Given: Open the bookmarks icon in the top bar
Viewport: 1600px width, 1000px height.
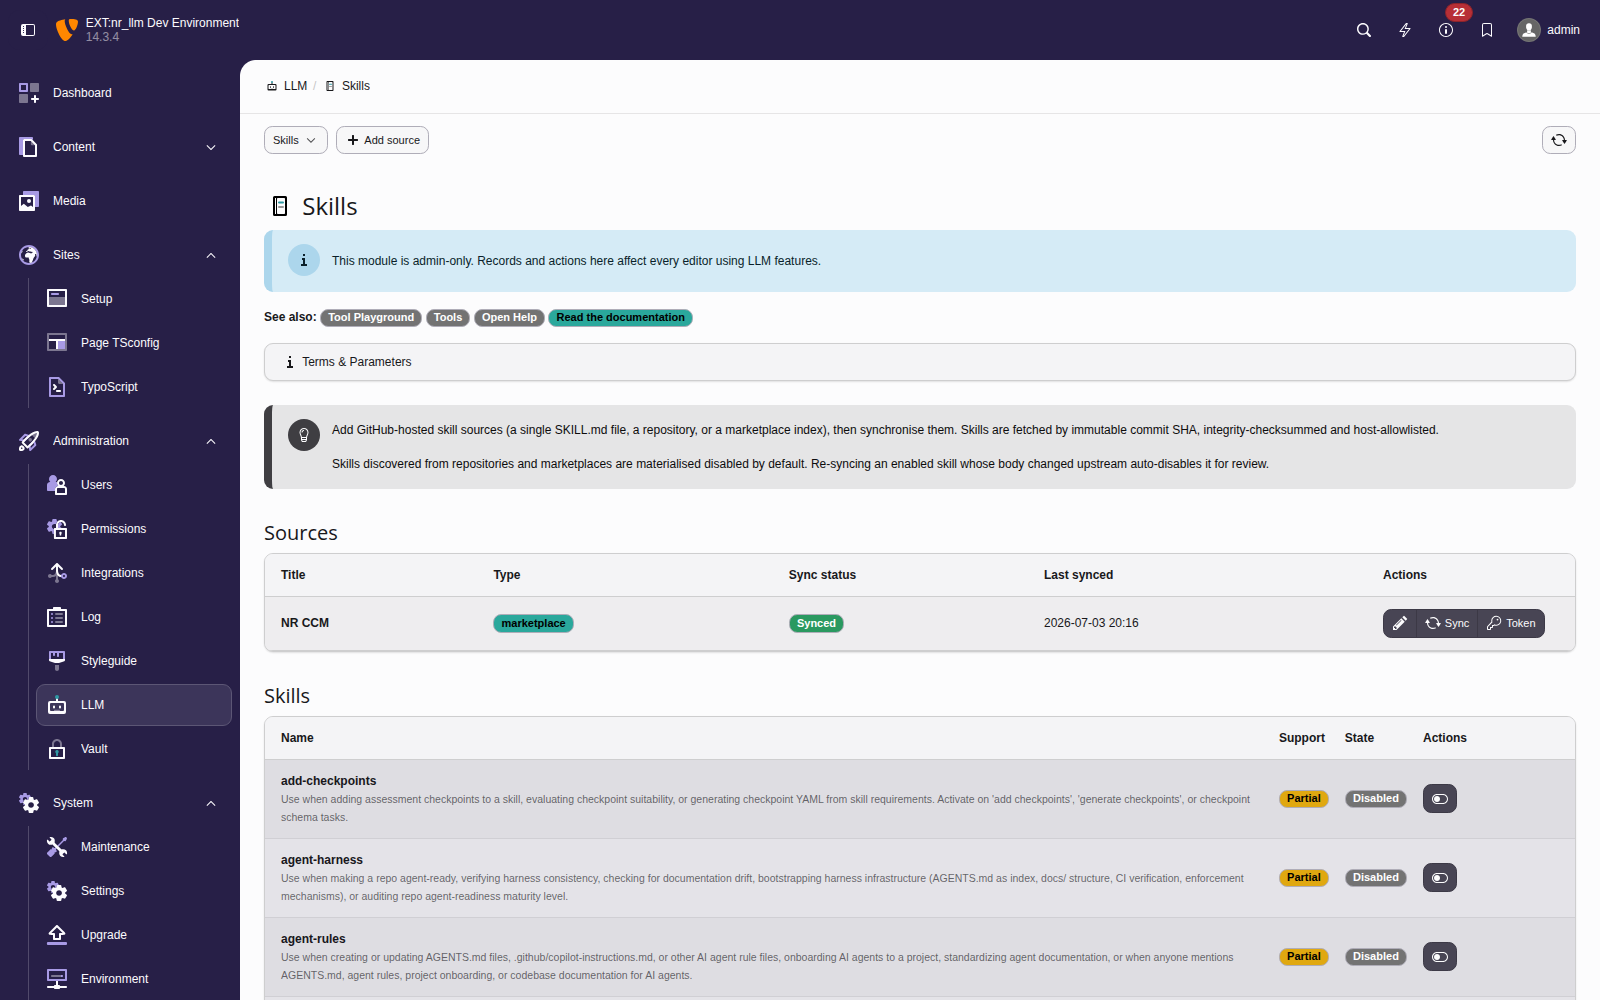Looking at the screenshot, I should [1487, 30].
